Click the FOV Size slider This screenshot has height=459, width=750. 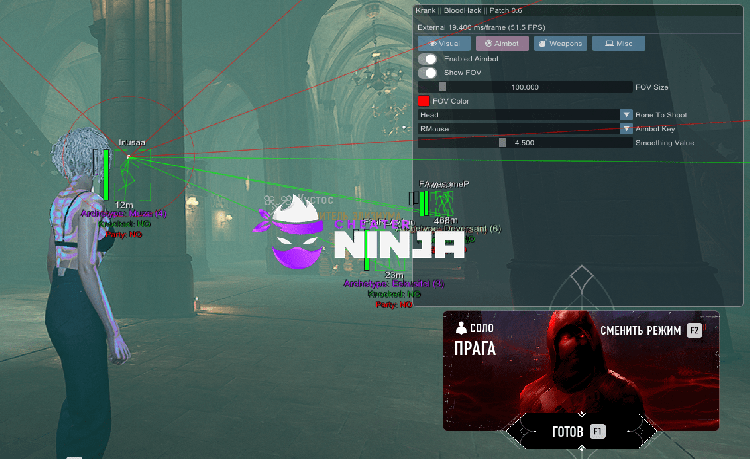coord(525,87)
